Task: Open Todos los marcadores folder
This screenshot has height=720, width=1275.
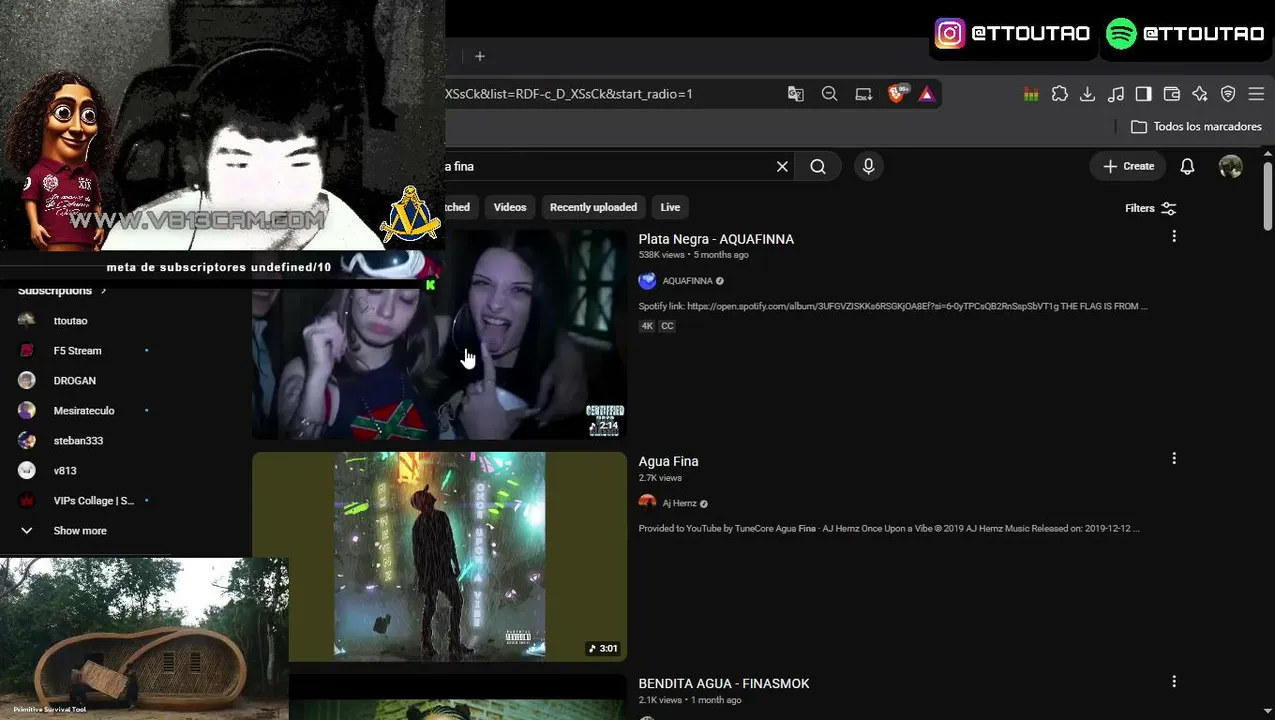Action: click(x=1196, y=127)
